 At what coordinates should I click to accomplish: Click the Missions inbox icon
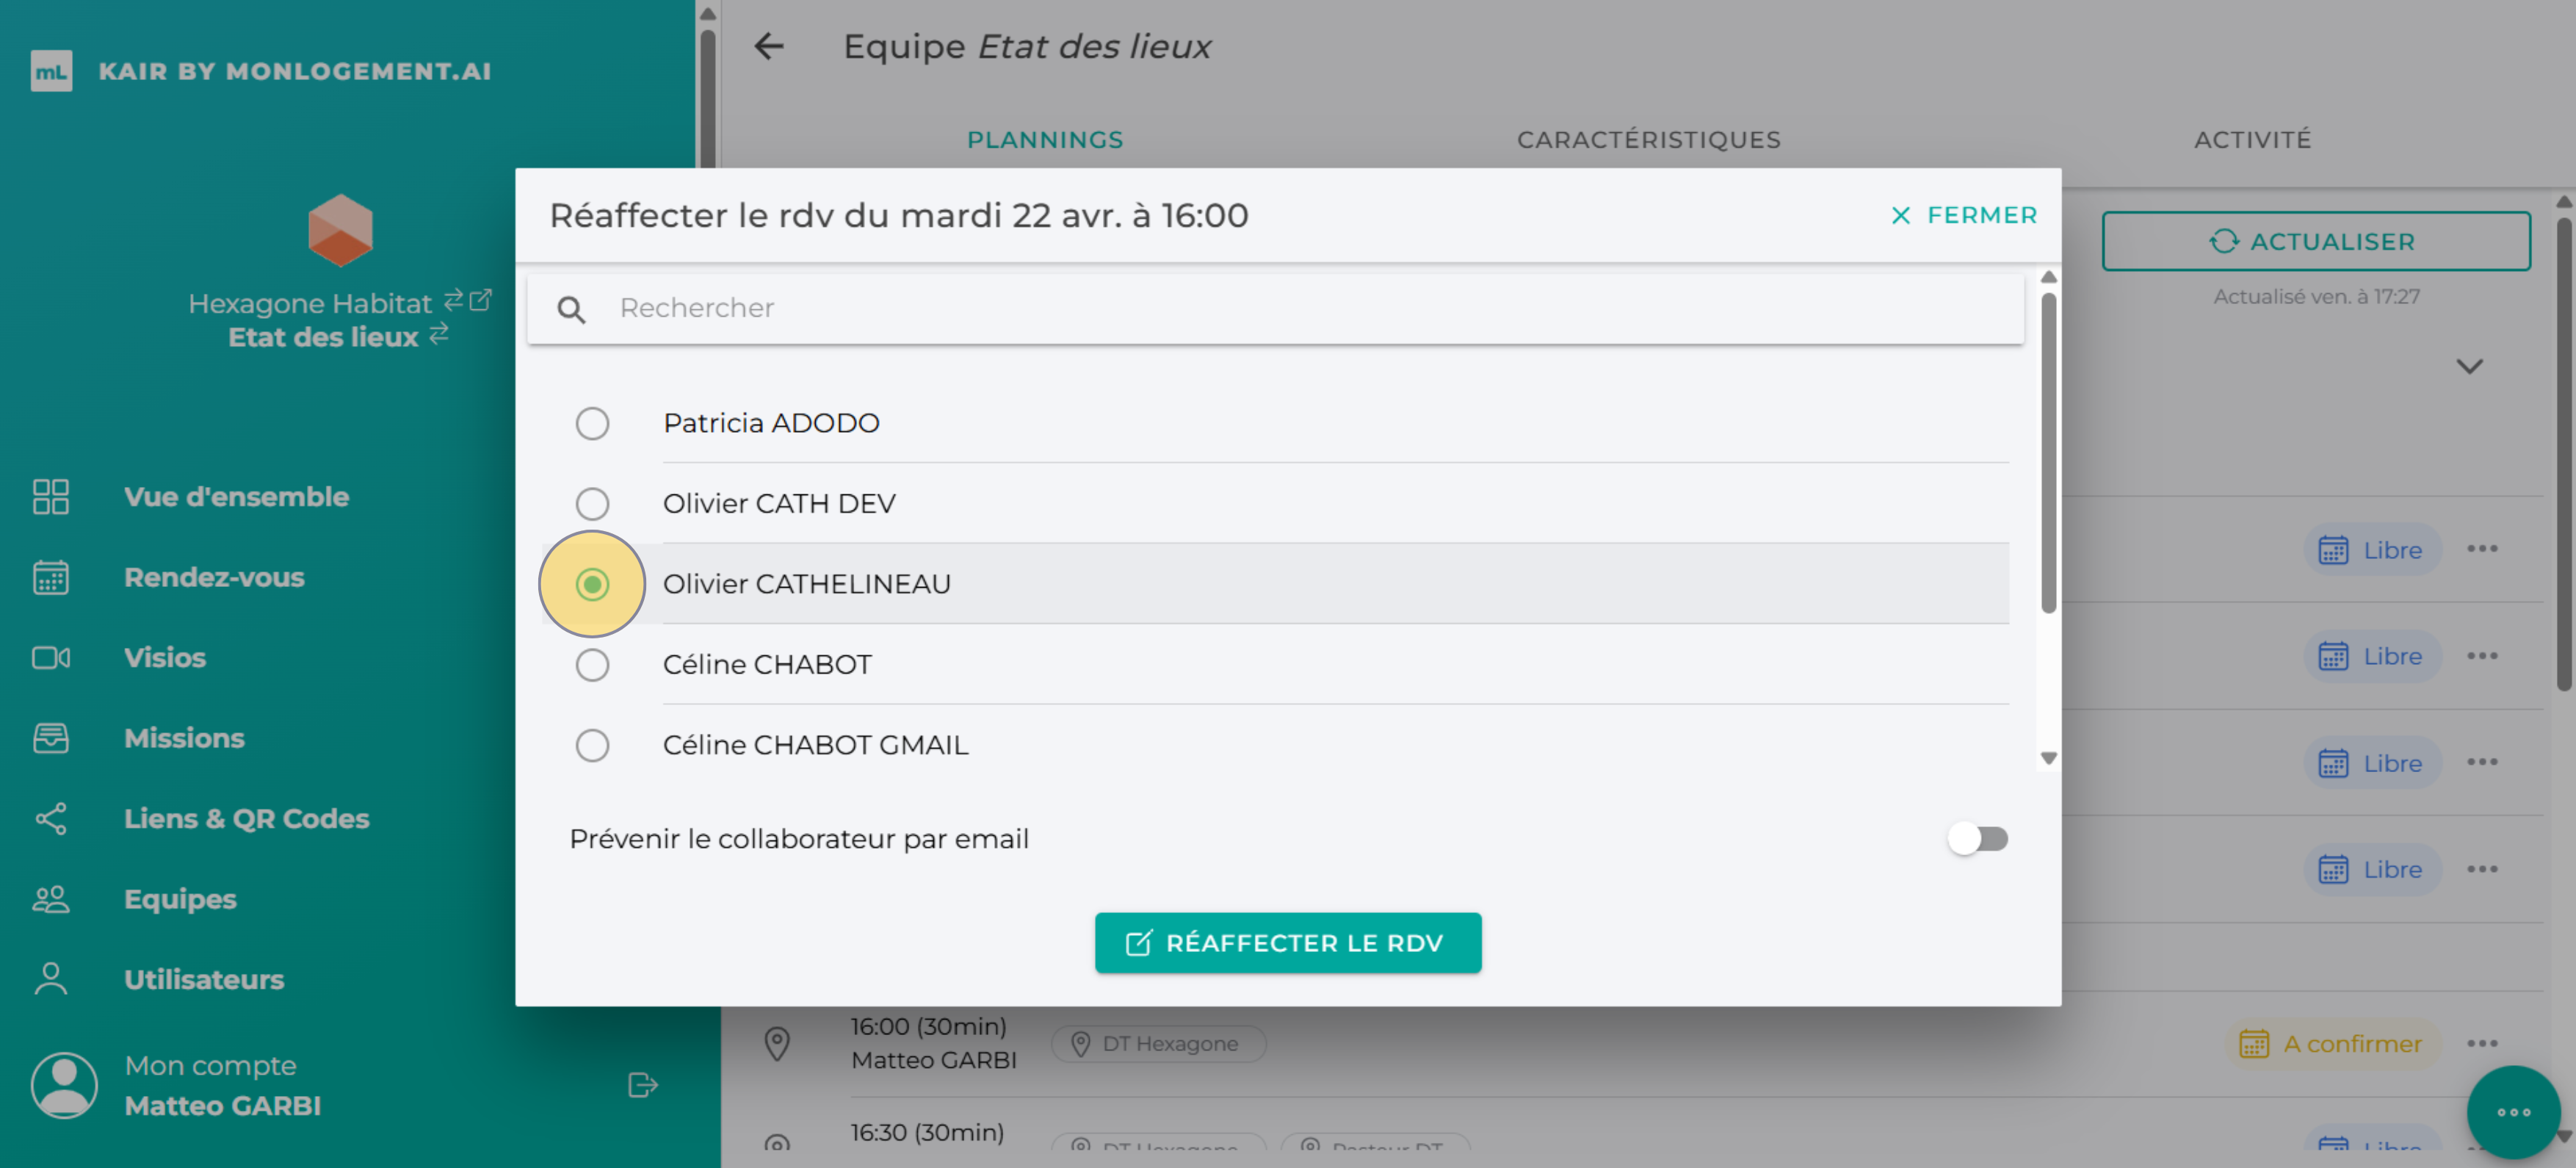coord(50,738)
